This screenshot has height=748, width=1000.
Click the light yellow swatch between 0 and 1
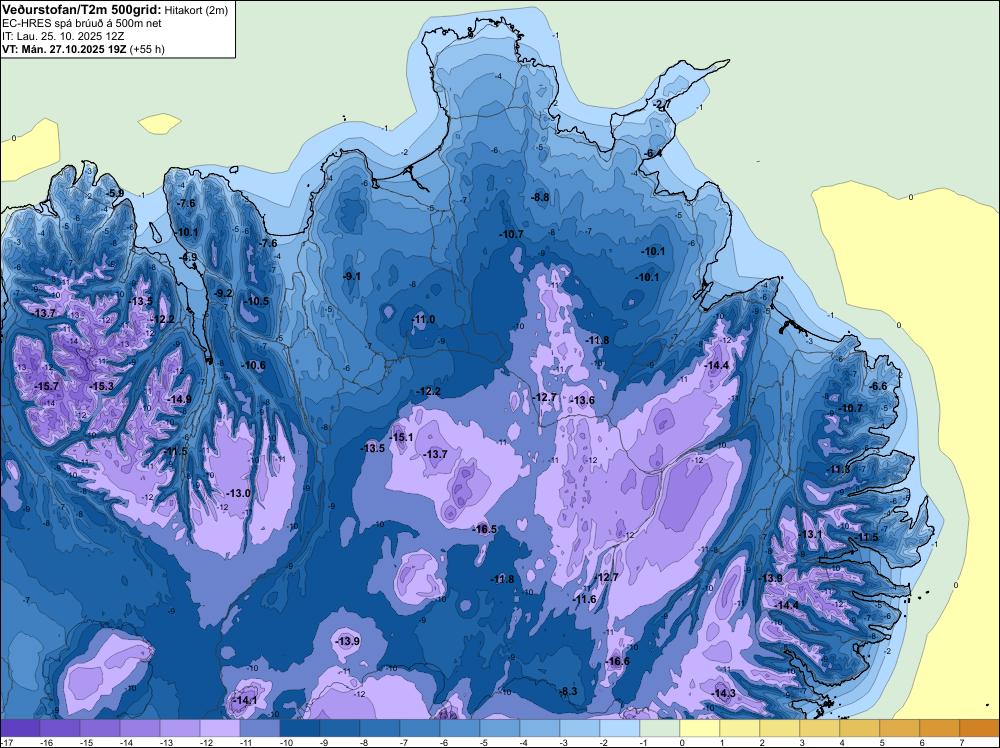point(700,728)
